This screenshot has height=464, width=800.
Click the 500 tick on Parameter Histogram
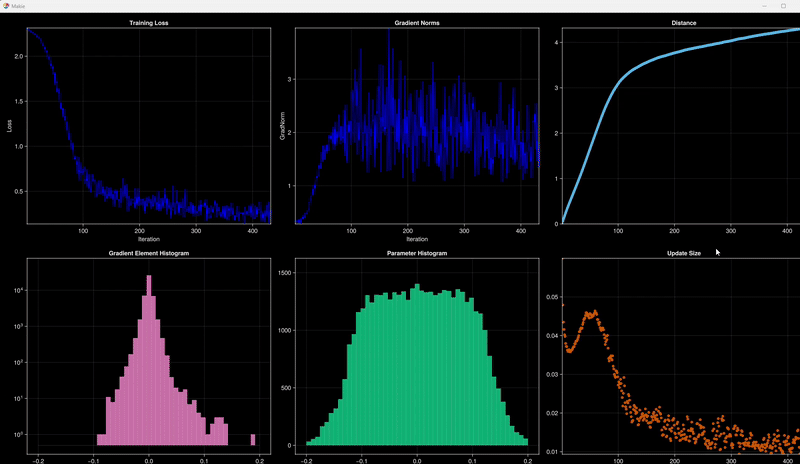click(286, 388)
